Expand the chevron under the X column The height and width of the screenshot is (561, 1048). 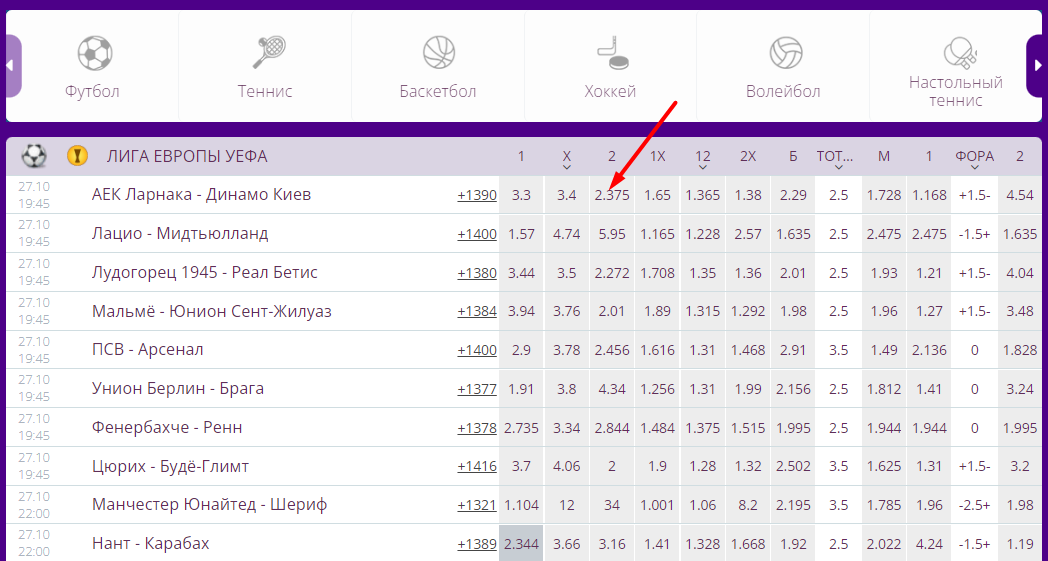coord(566,166)
